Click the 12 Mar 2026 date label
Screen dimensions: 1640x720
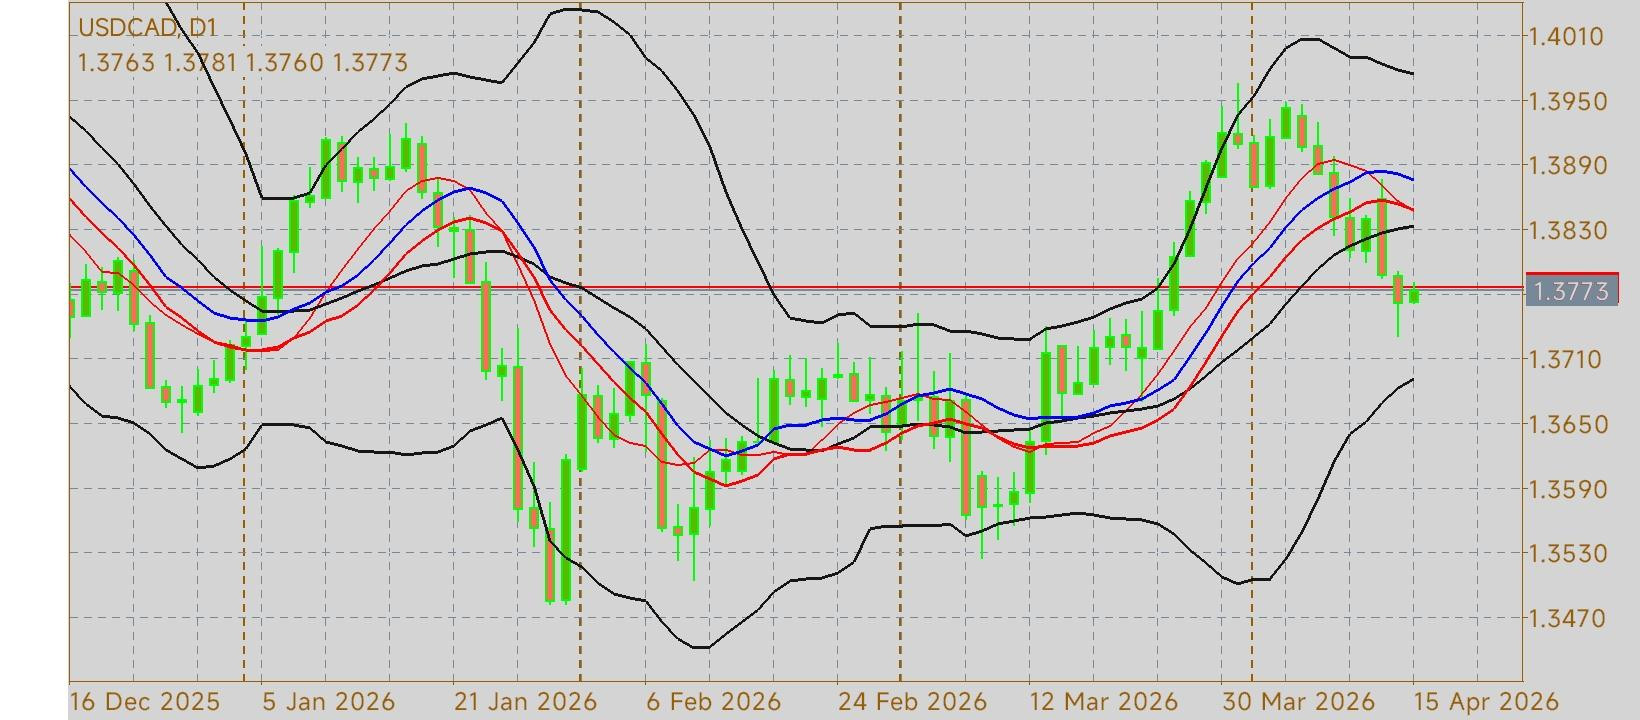click(x=1104, y=701)
